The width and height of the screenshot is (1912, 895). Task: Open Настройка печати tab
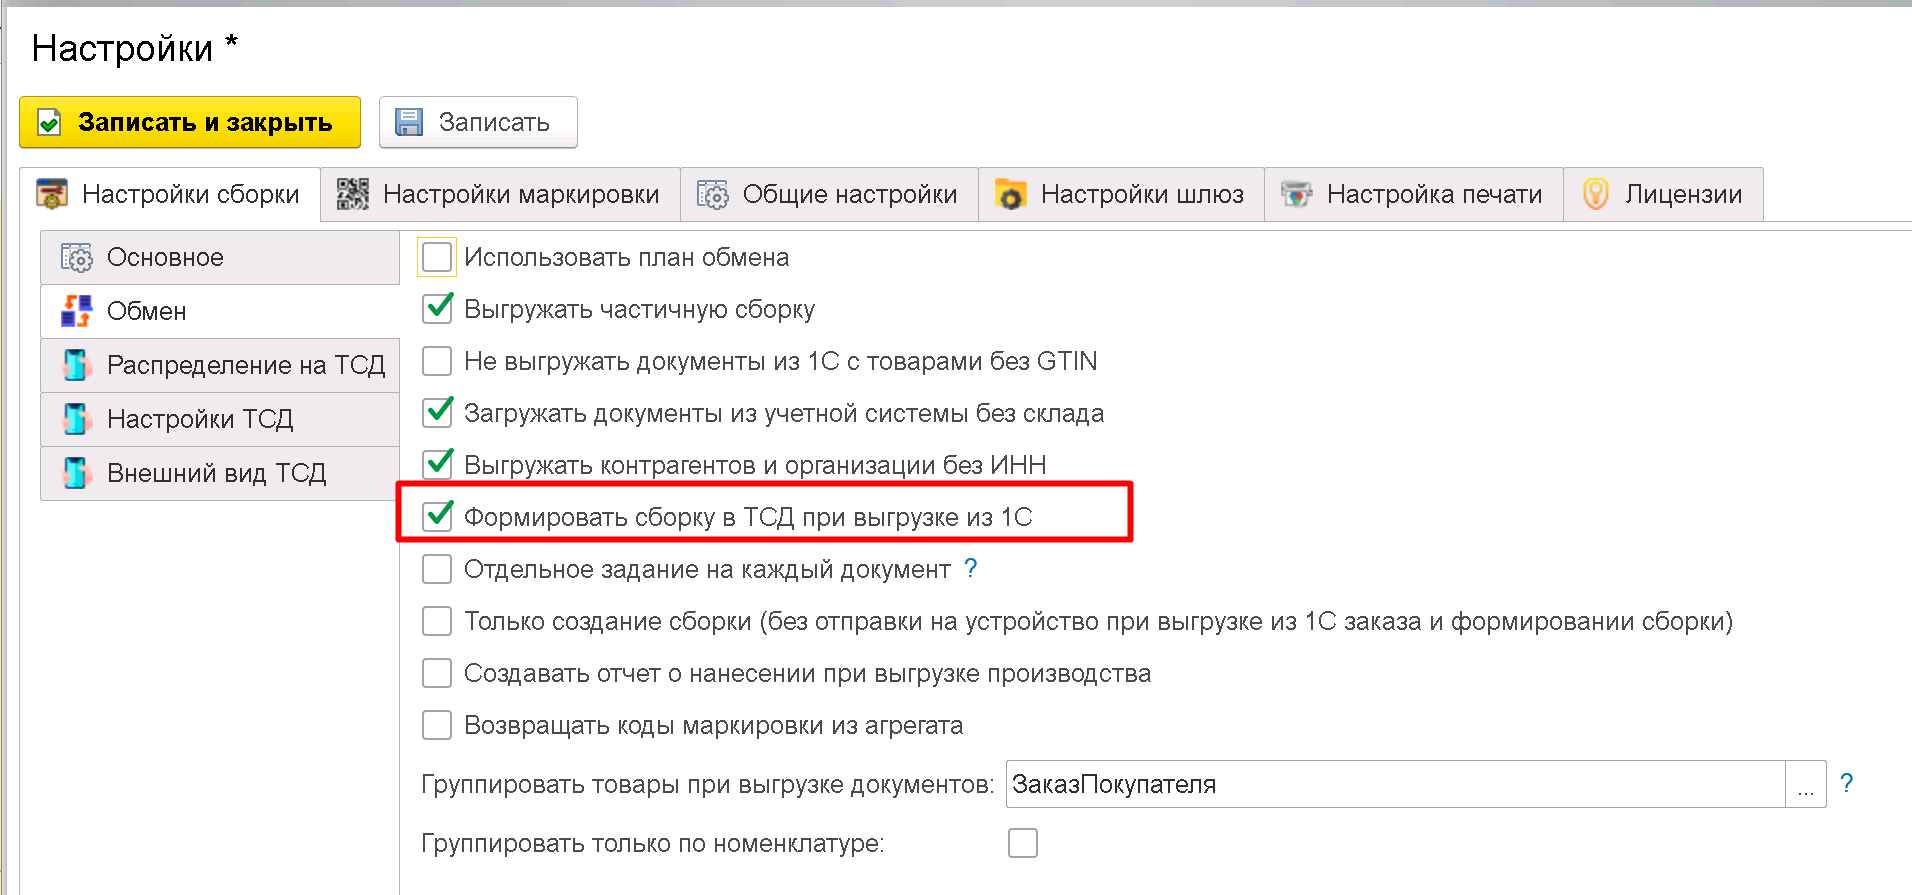click(x=1414, y=194)
